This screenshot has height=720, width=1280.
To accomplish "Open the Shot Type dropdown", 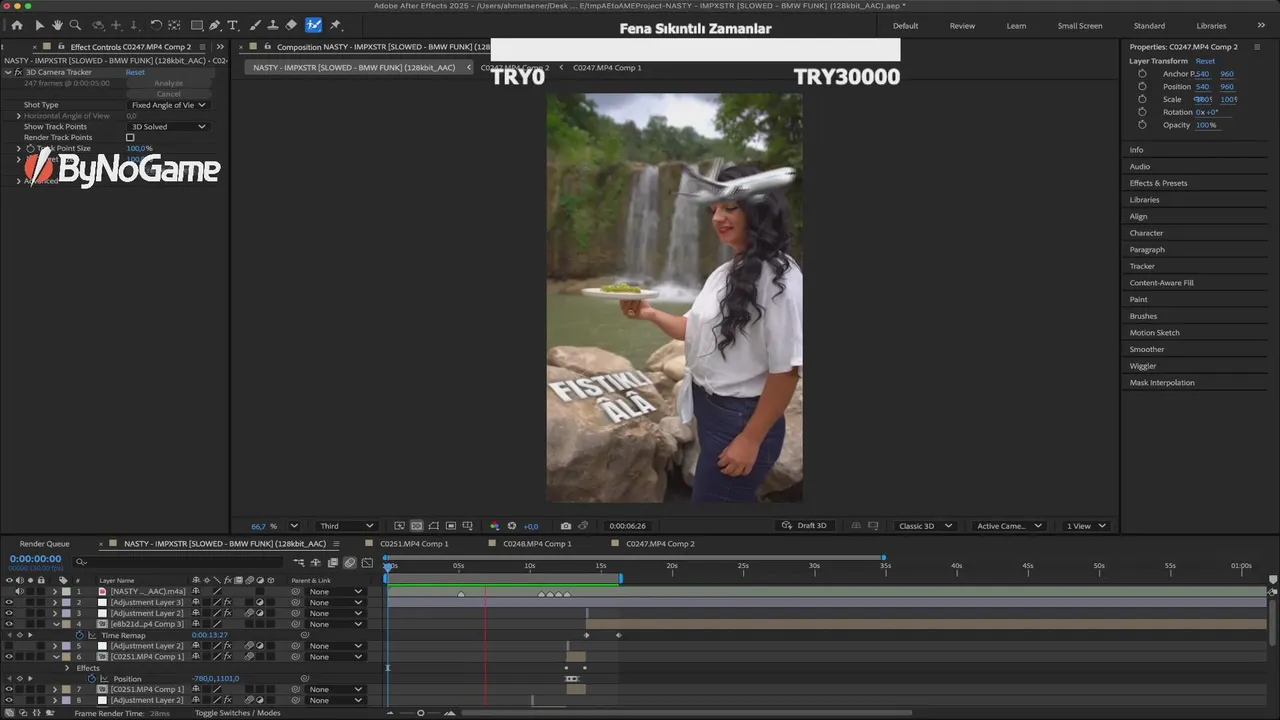I will tap(168, 105).
